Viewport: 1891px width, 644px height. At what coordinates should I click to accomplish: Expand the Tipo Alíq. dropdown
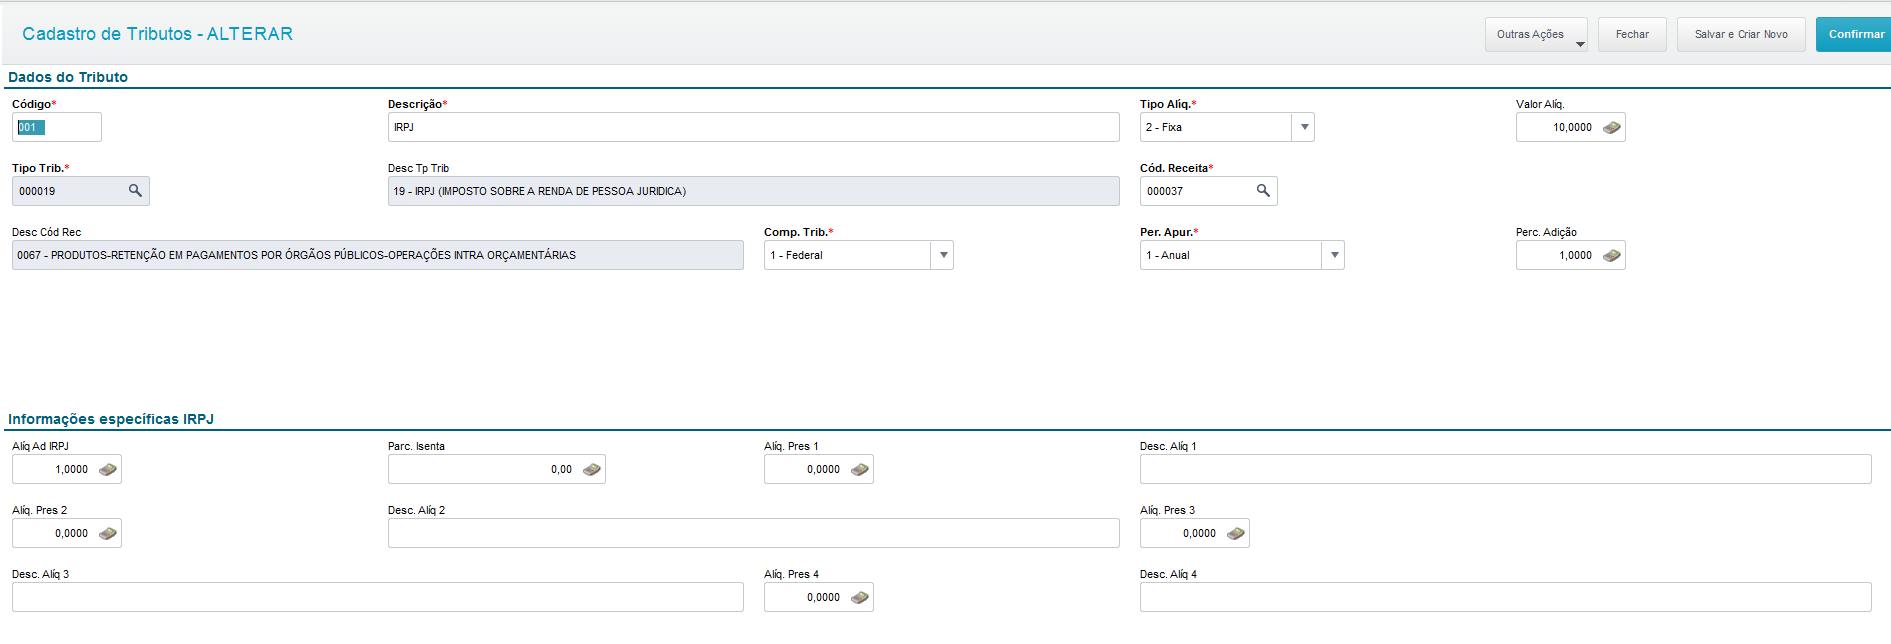pyautogui.click(x=1304, y=128)
